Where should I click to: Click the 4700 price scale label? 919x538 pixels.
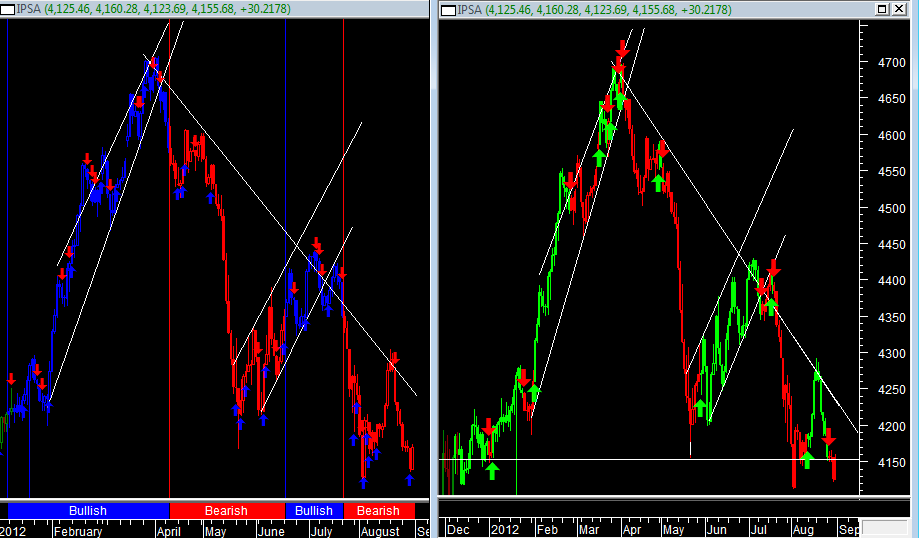pos(891,63)
